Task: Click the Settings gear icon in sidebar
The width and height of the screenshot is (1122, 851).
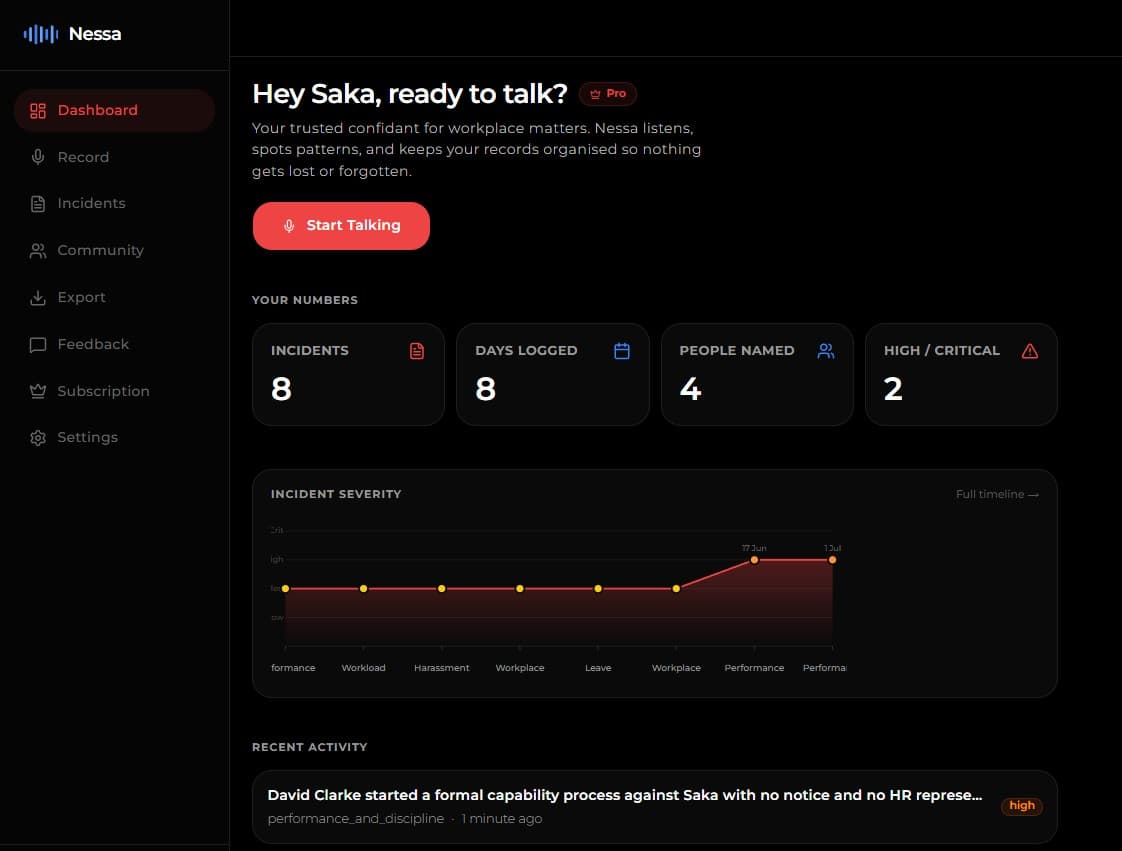Action: click(x=38, y=438)
